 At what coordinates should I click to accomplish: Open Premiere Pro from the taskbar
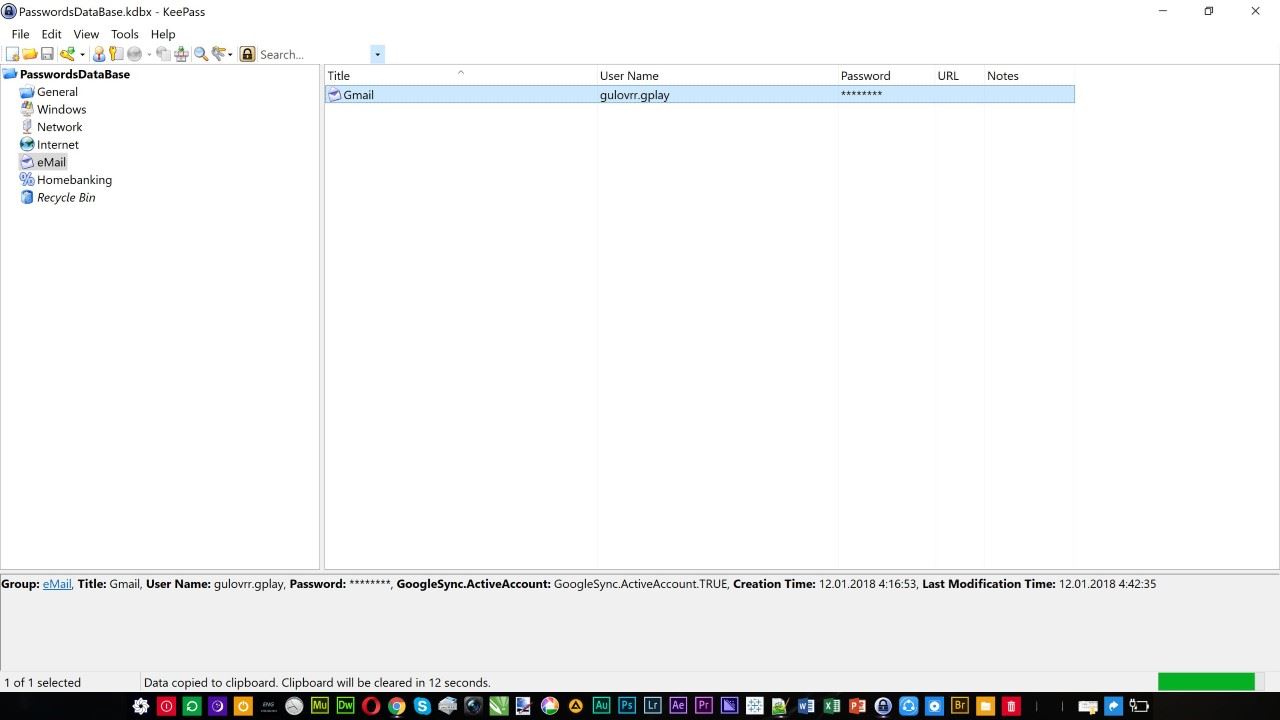pyautogui.click(x=703, y=706)
